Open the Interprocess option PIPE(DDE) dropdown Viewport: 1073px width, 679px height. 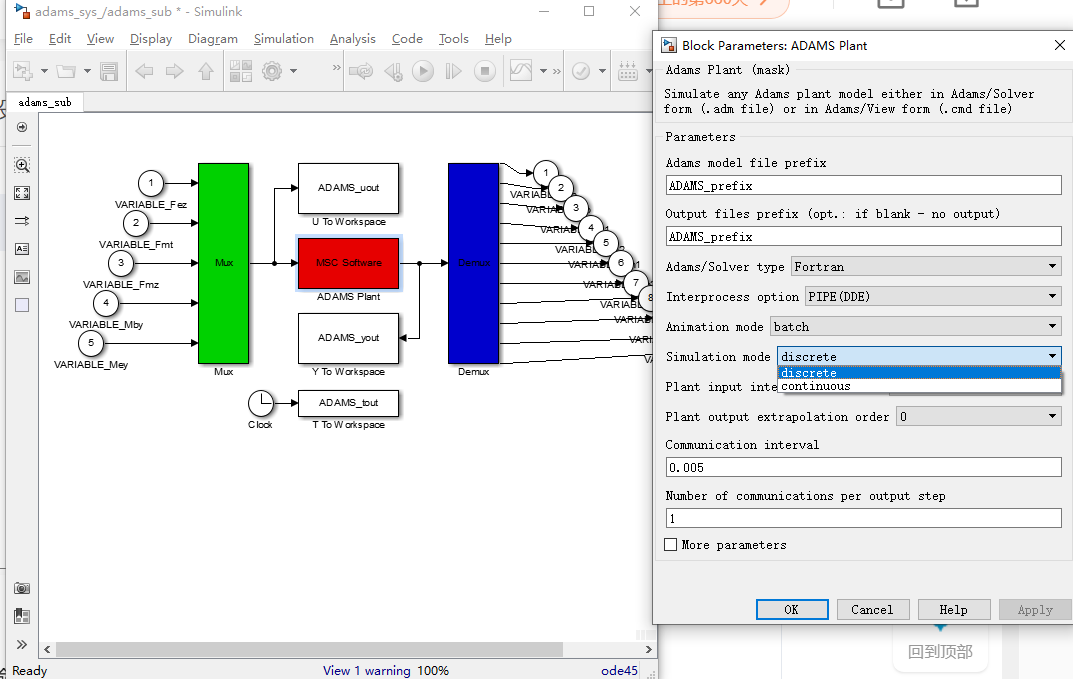pos(933,296)
